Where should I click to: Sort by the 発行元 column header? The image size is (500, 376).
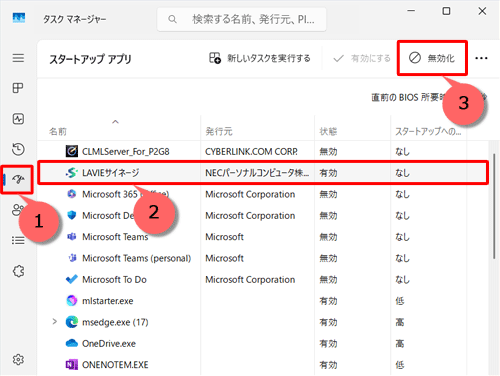click(219, 132)
